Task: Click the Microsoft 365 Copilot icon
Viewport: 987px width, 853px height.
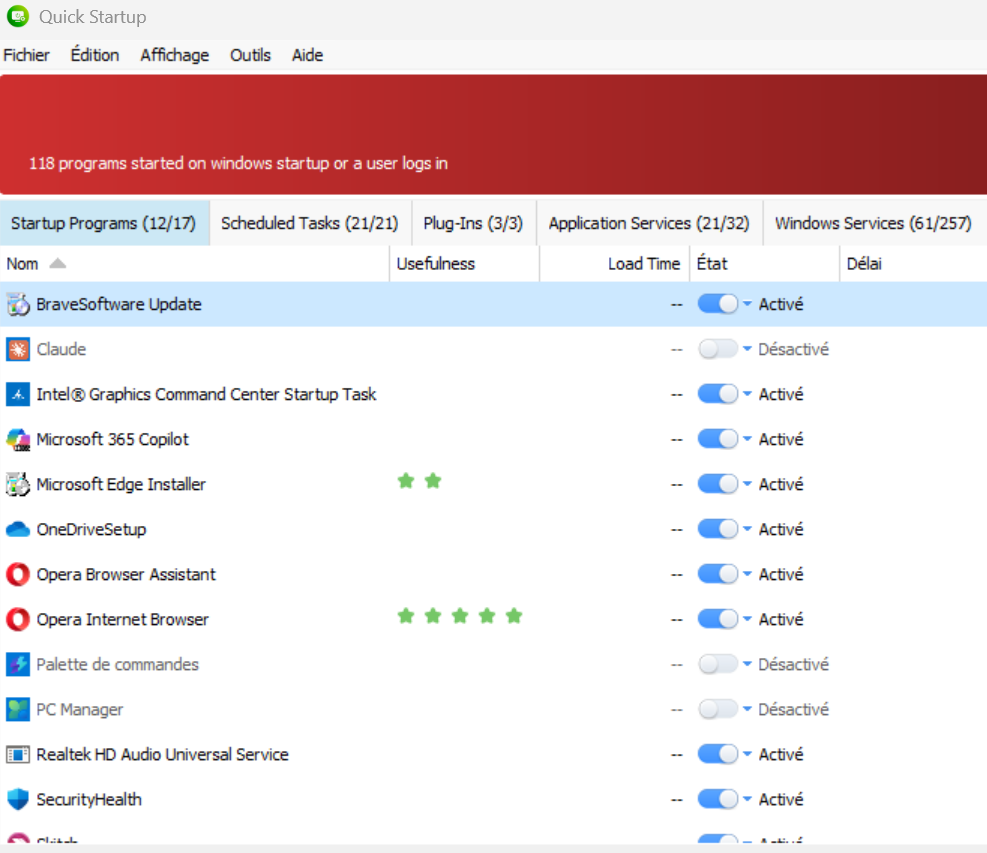Action: click(x=18, y=439)
